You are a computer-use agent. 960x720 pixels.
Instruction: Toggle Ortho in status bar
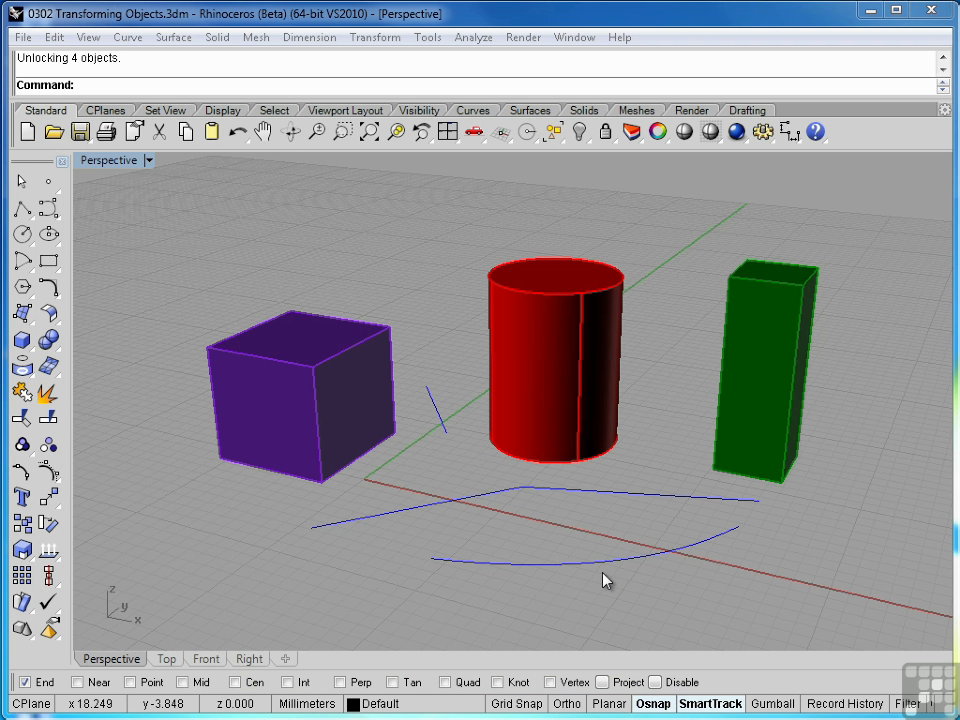[x=567, y=704]
